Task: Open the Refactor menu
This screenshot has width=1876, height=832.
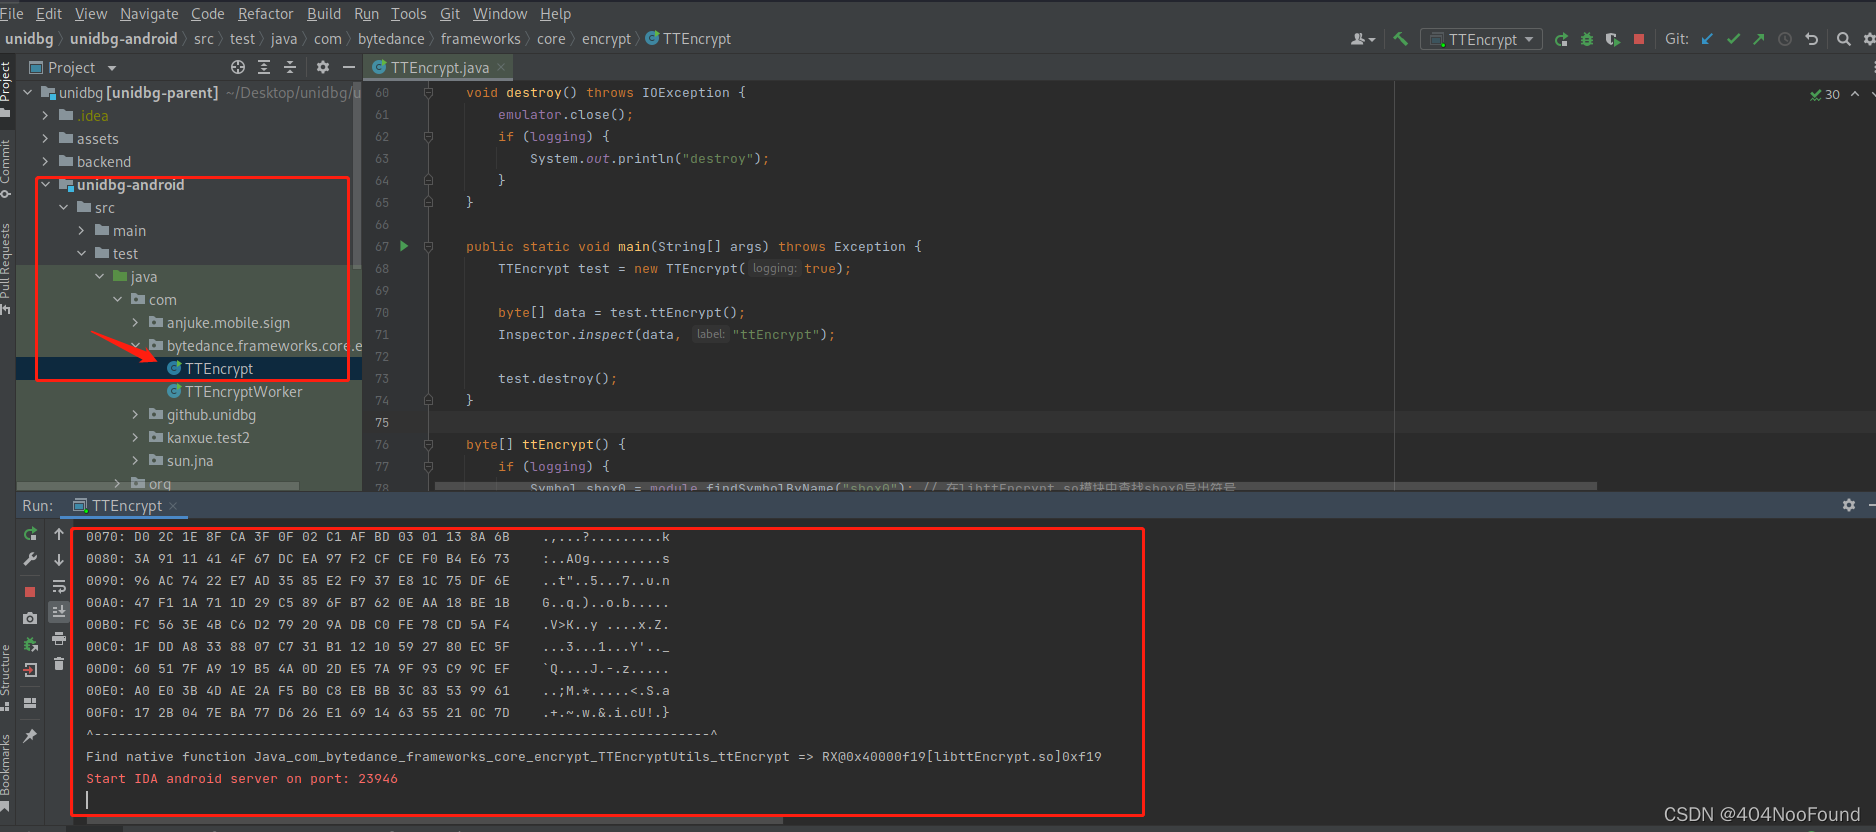Action: click(265, 14)
